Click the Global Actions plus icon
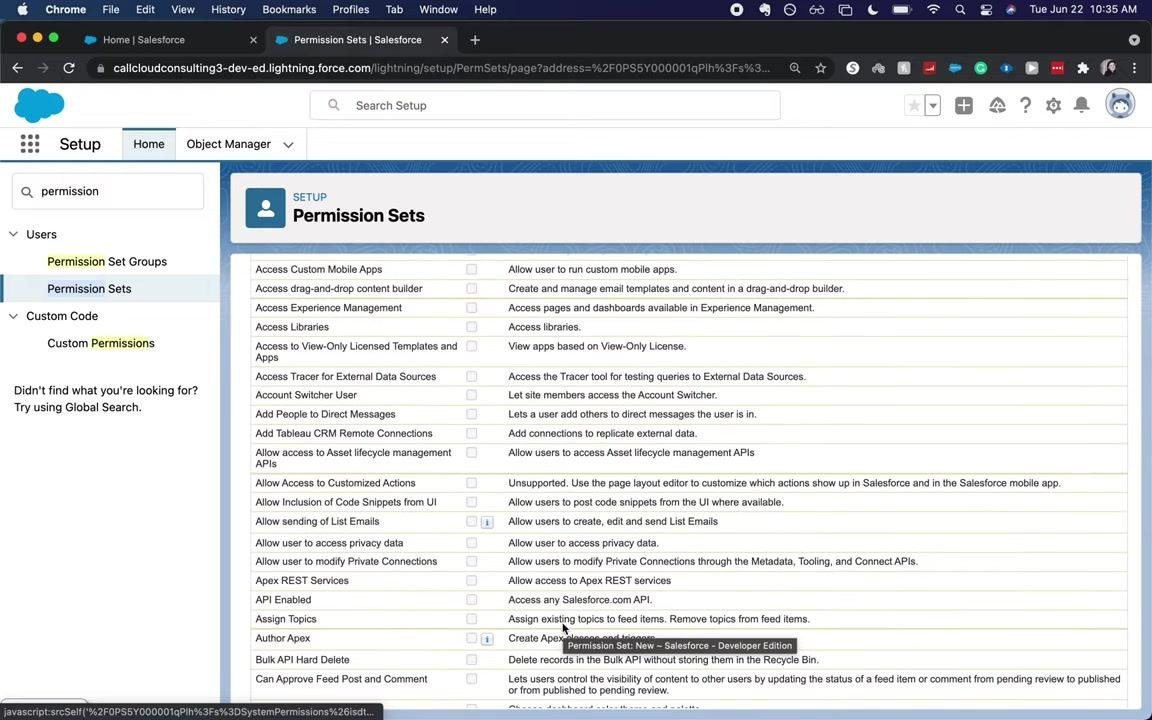 tap(963, 106)
